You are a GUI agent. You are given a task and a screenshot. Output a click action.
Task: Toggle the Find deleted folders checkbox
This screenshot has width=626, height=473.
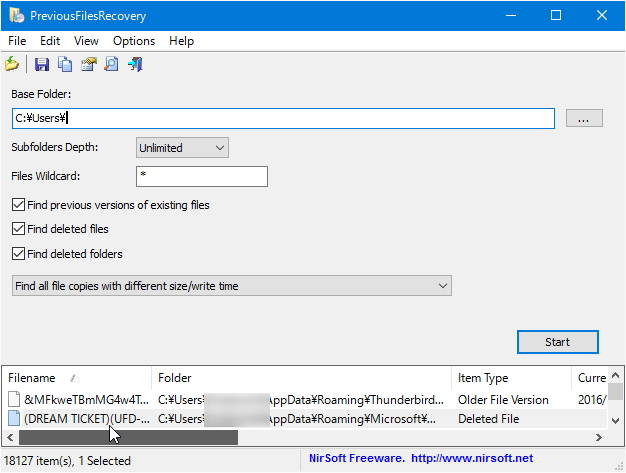click(x=18, y=253)
